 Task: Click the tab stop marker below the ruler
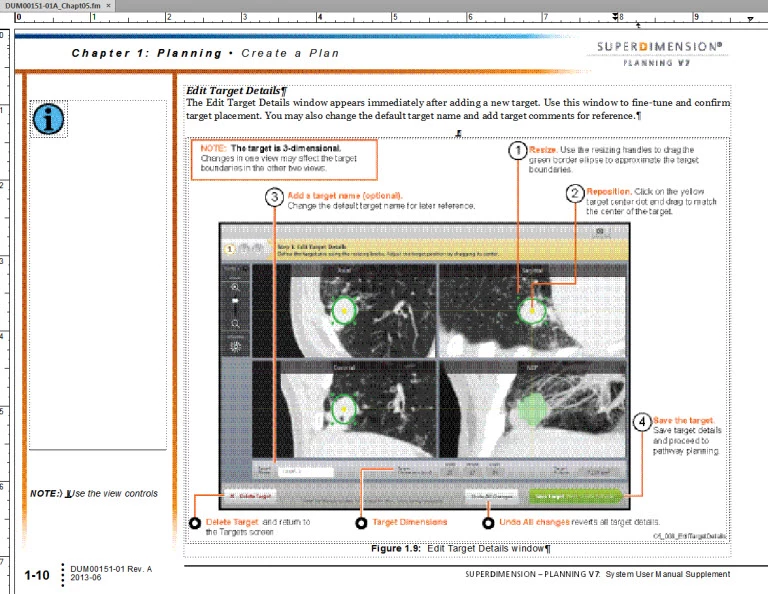click(x=638, y=24)
